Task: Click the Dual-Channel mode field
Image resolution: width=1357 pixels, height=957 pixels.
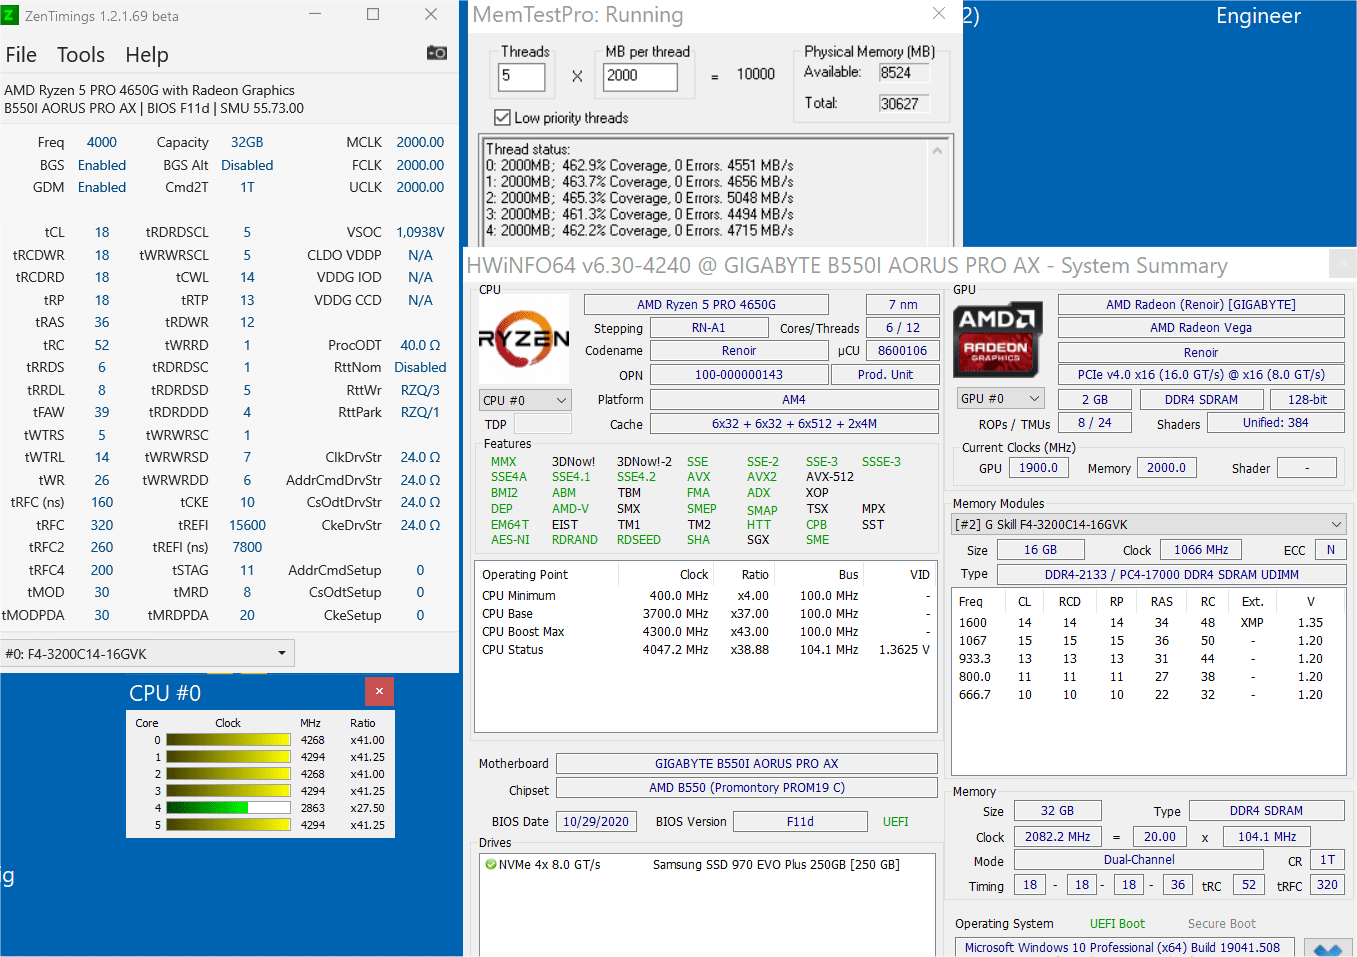Action: (1139, 859)
